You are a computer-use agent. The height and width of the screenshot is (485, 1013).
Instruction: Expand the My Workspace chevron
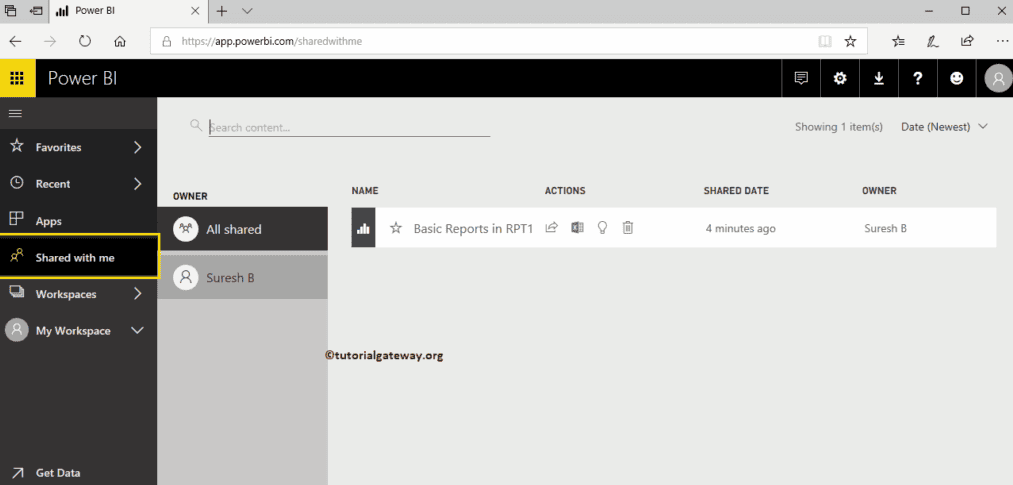click(x=137, y=330)
